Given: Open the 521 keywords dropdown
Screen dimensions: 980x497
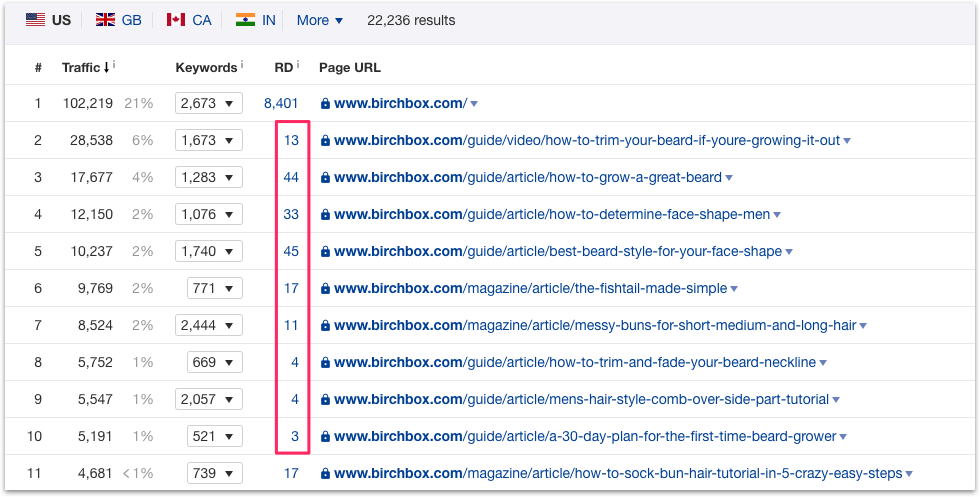Looking at the screenshot, I should click(214, 436).
